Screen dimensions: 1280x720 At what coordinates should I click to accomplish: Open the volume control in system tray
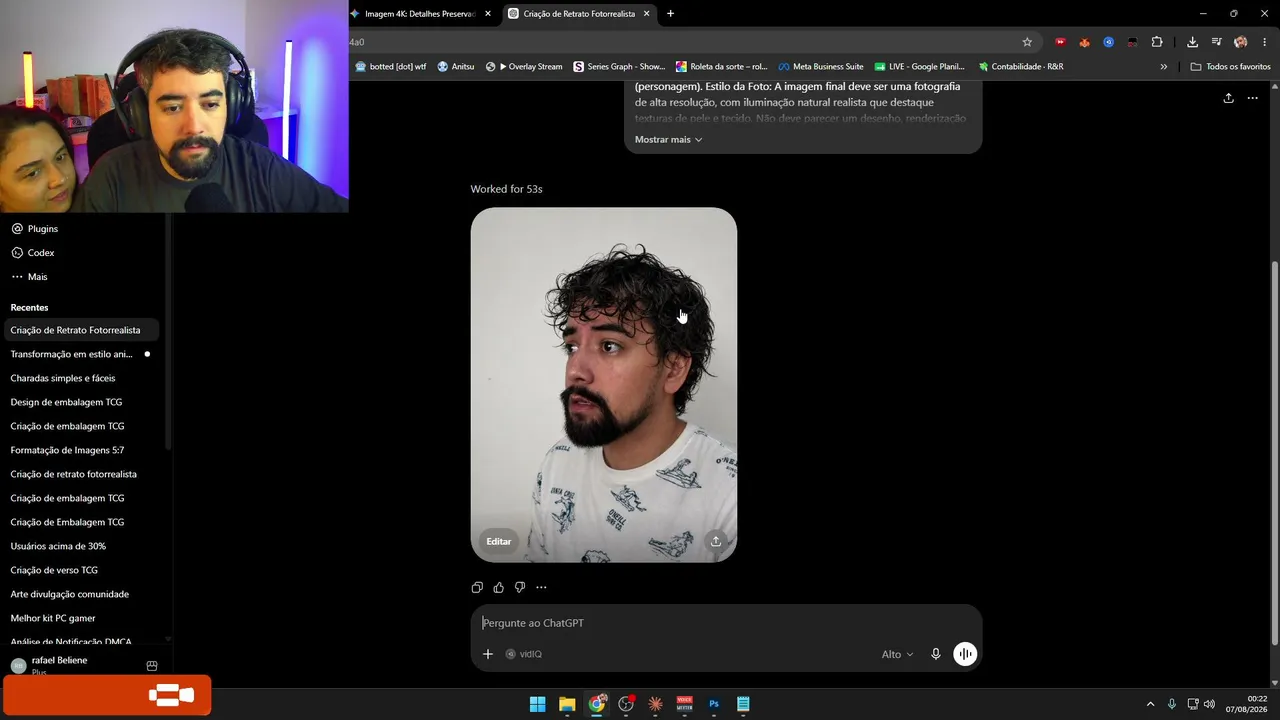pos(1210,704)
